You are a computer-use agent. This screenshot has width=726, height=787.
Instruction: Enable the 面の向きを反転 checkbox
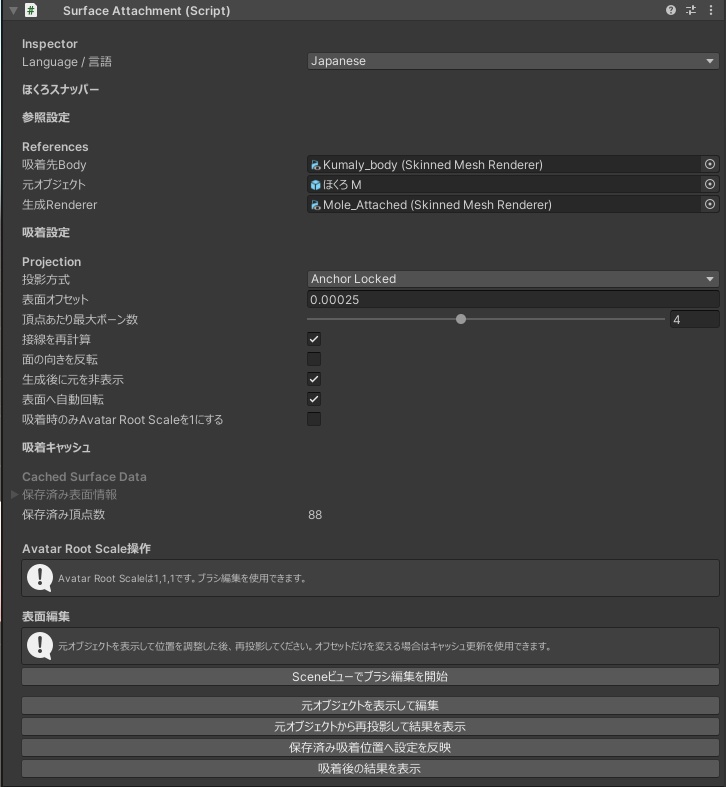point(314,359)
